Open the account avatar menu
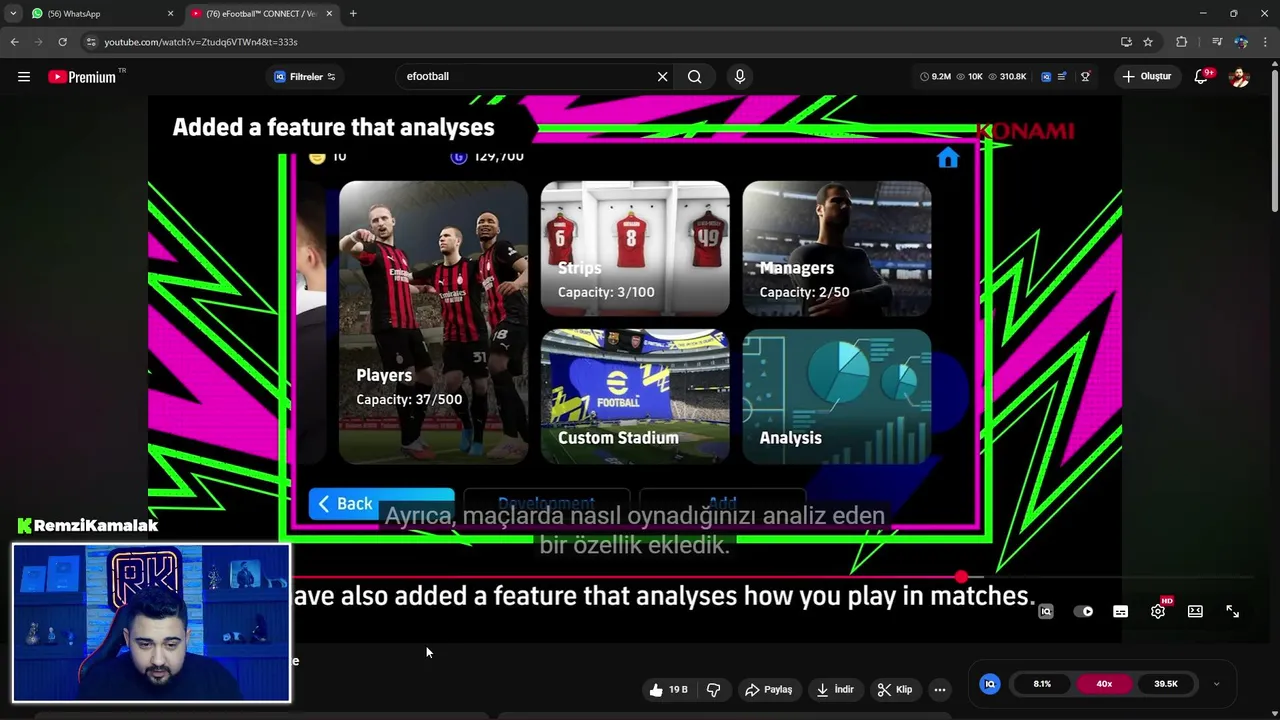Image resolution: width=1280 pixels, height=720 pixels. tap(1239, 77)
